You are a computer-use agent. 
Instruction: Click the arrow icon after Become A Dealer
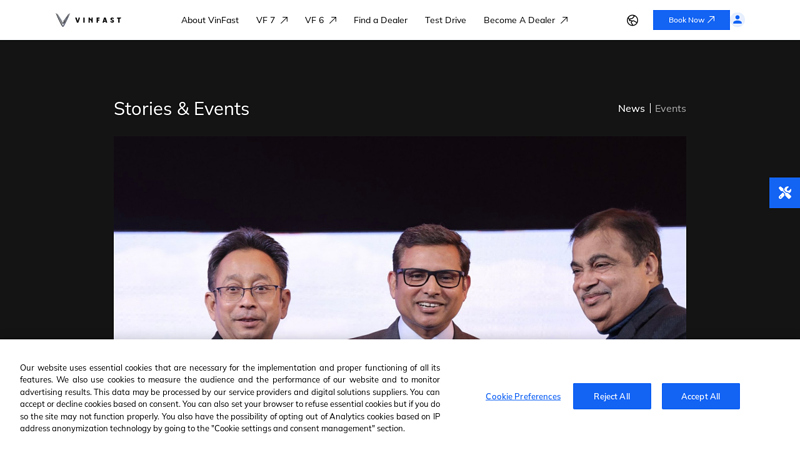click(x=564, y=20)
